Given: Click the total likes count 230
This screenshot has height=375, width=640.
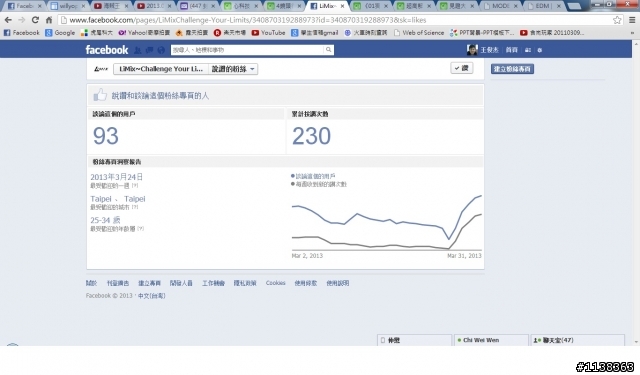Looking at the screenshot, I should [311, 136].
